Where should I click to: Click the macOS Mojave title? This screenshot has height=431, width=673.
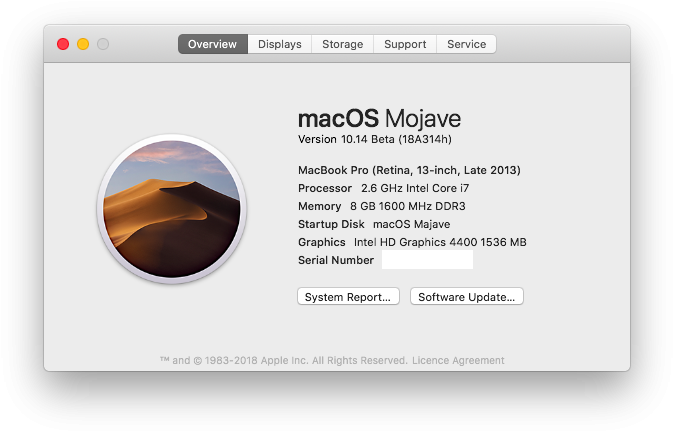(x=379, y=118)
